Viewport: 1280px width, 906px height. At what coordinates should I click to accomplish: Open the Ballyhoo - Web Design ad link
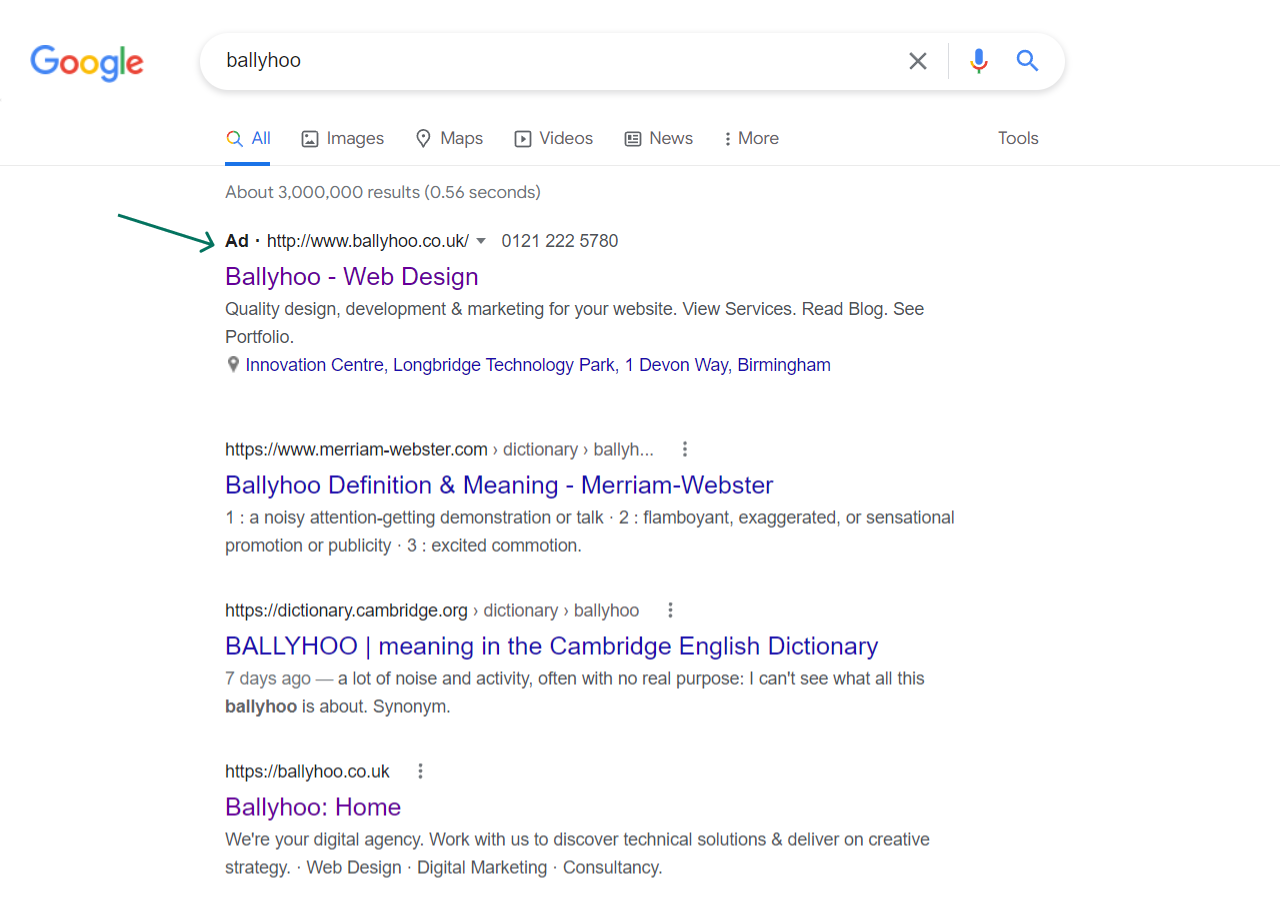point(352,276)
